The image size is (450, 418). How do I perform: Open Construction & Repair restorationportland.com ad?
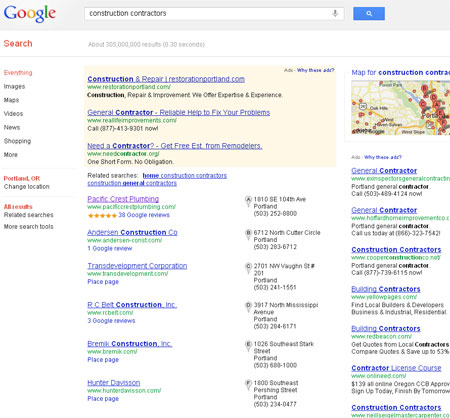tap(166, 79)
